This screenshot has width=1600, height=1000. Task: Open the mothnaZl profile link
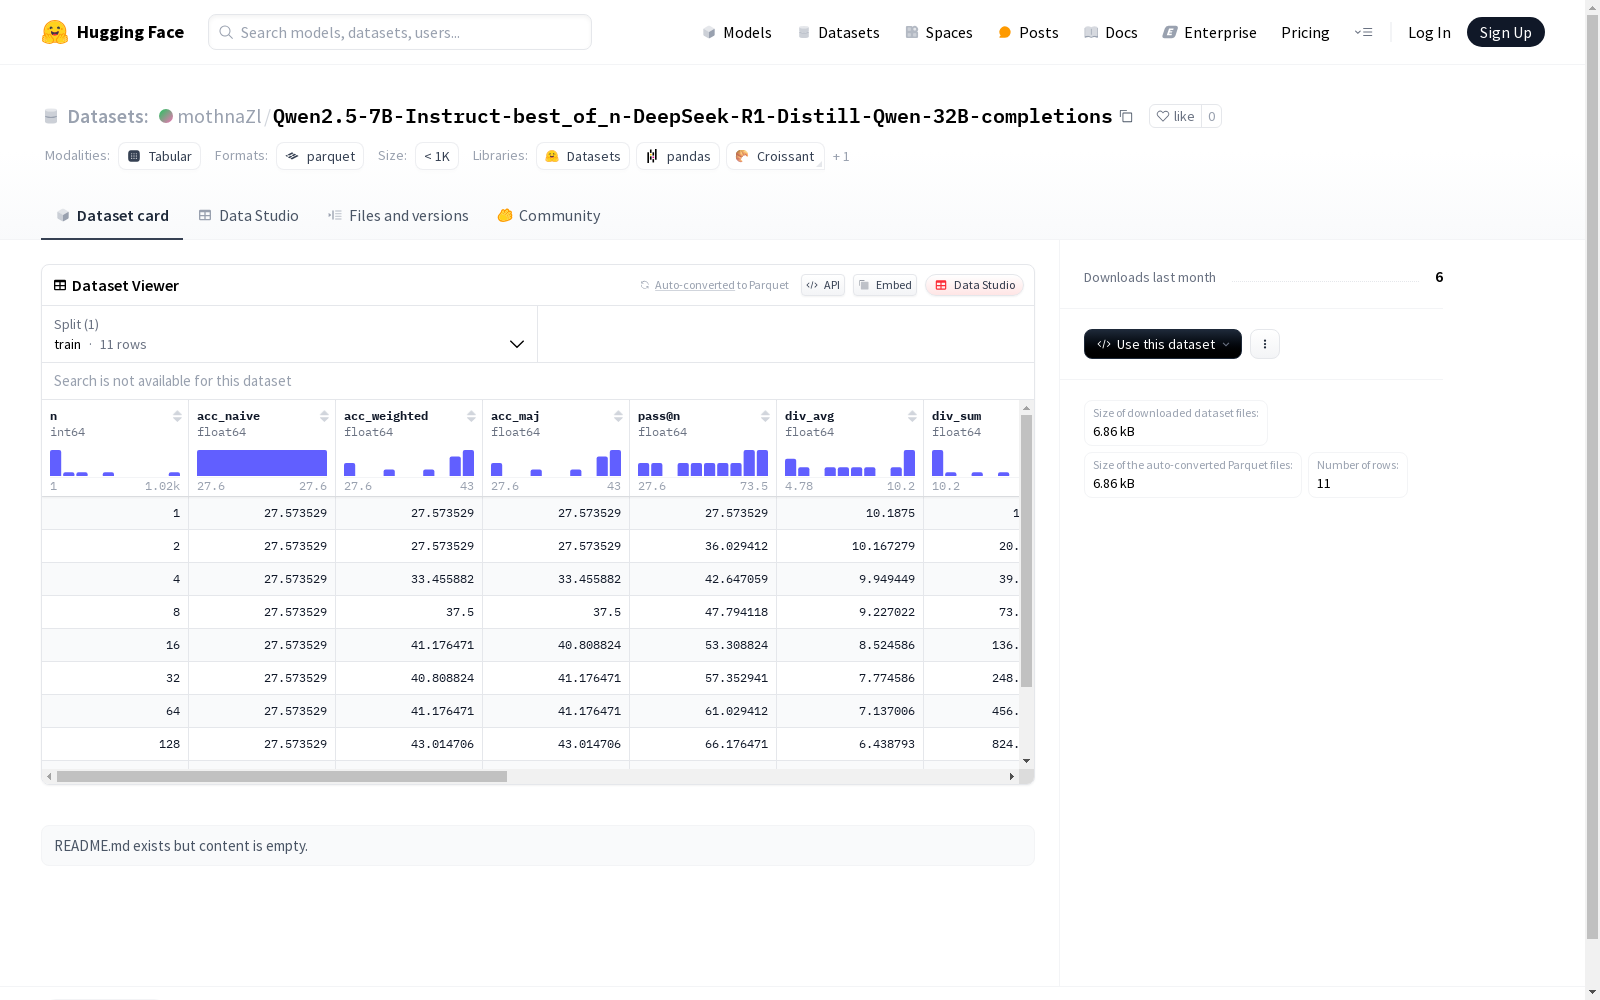tap(219, 116)
